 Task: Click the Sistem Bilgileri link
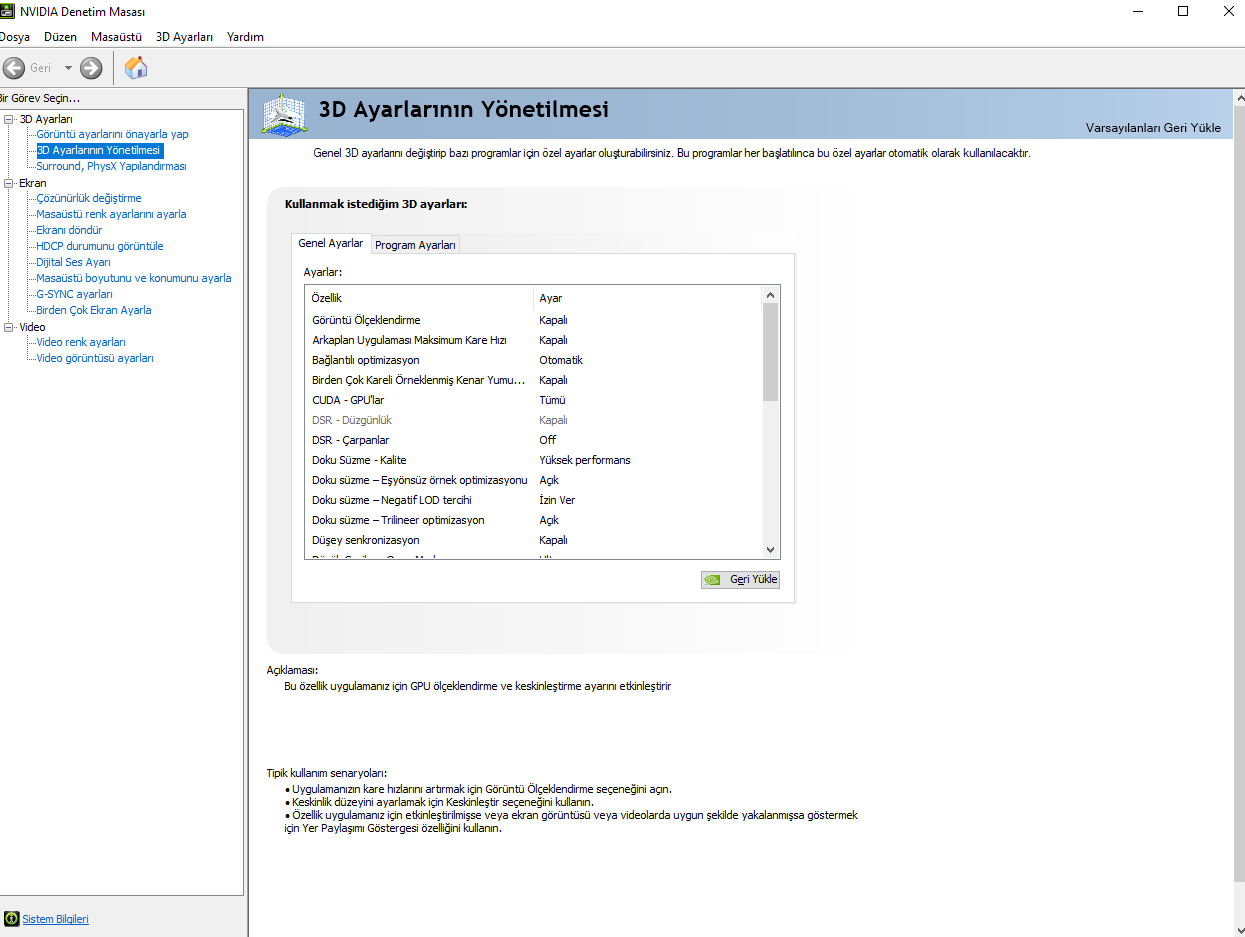pyautogui.click(x=56, y=919)
